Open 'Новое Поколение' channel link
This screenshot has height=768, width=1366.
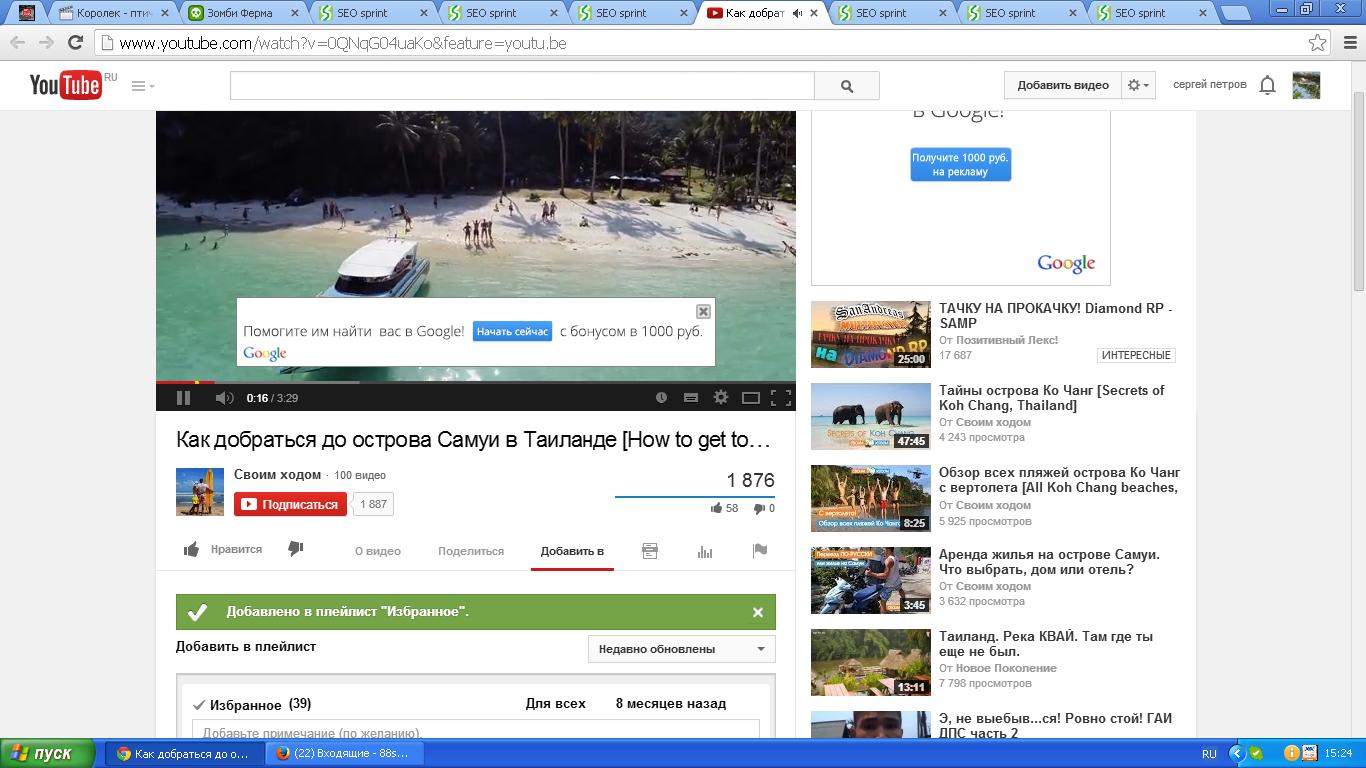(1006, 668)
